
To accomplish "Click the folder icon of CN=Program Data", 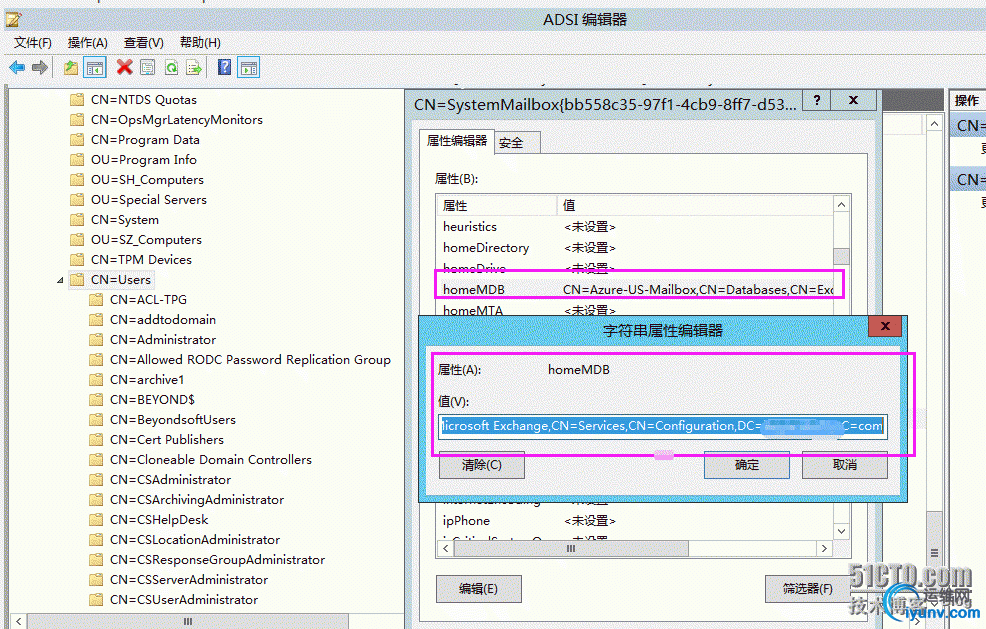I will (x=77, y=140).
